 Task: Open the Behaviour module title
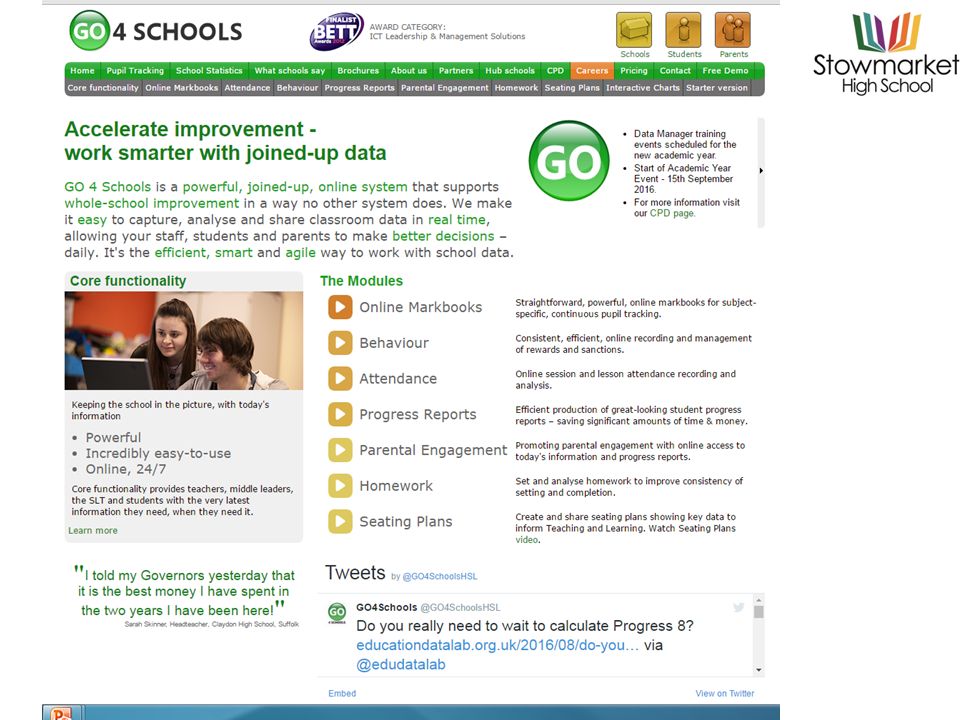394,343
